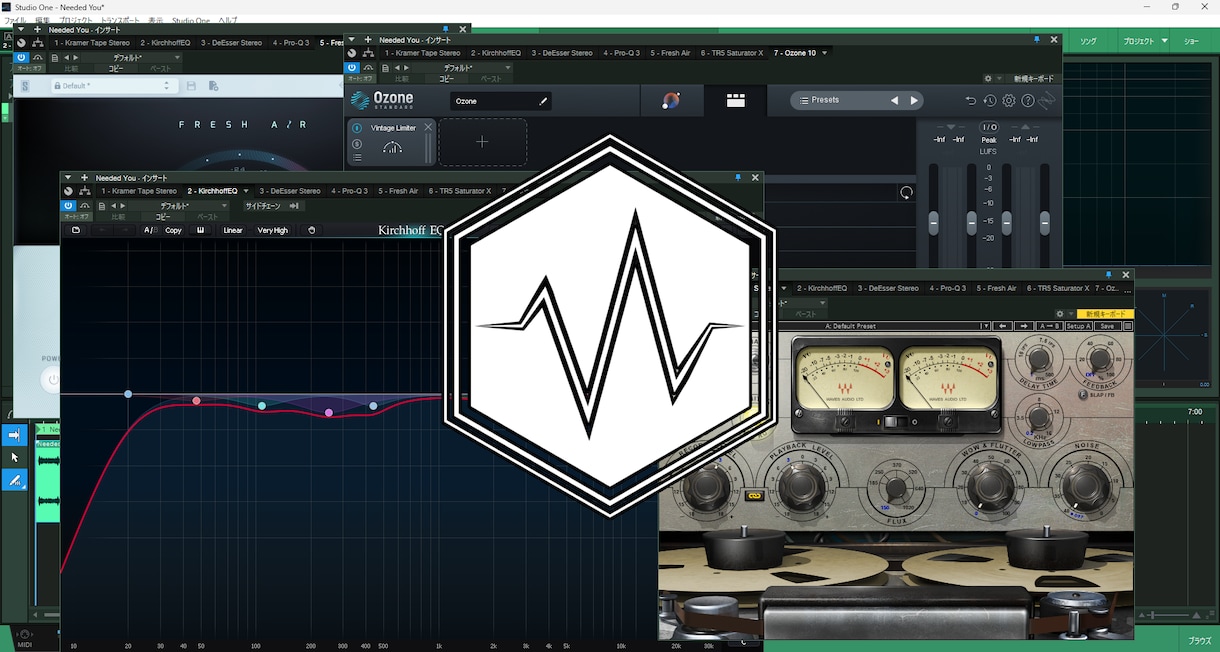Image resolution: width=1220 pixels, height=652 pixels.
Task: Open Ozone module view grid icon
Action: pyautogui.click(x=736, y=100)
